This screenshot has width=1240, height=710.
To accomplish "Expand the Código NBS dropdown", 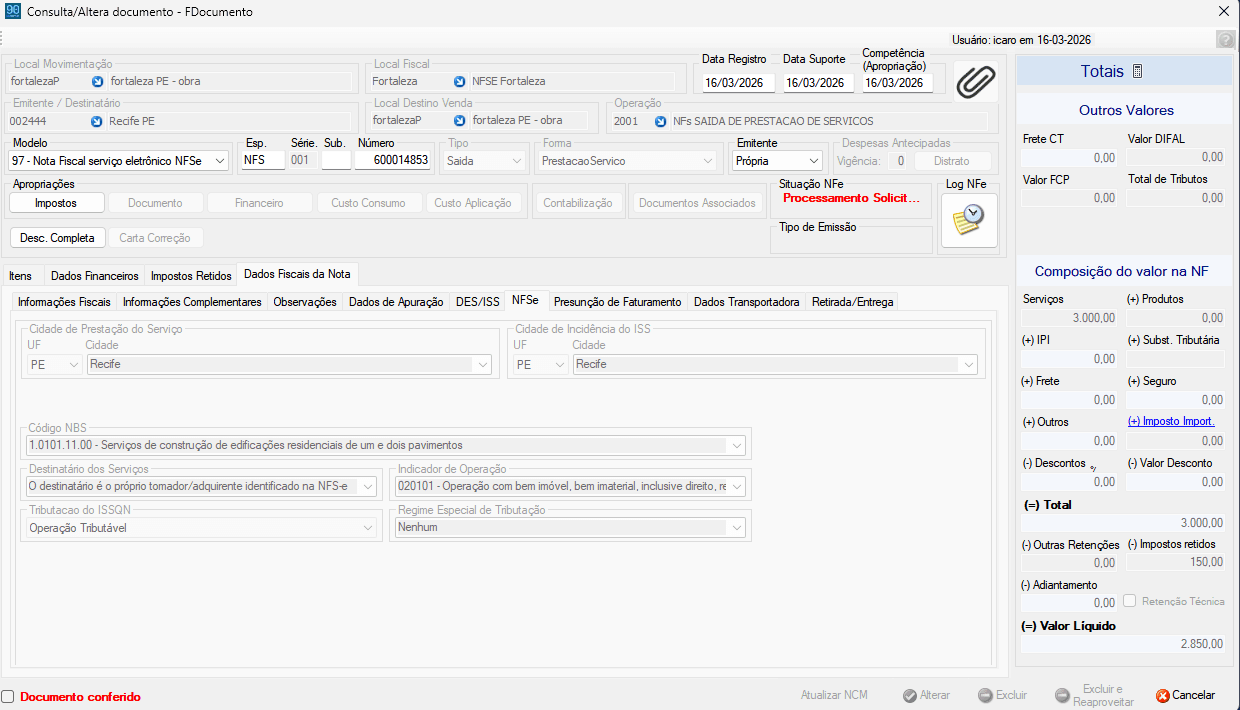I will (x=737, y=445).
